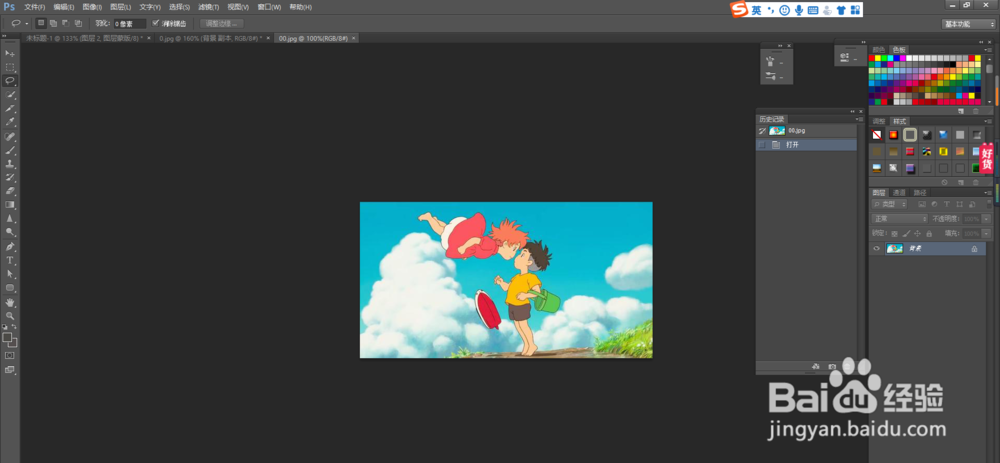The width and height of the screenshot is (1000, 463).
Task: Click the feather (羽化) pixel input field
Action: click(129, 24)
